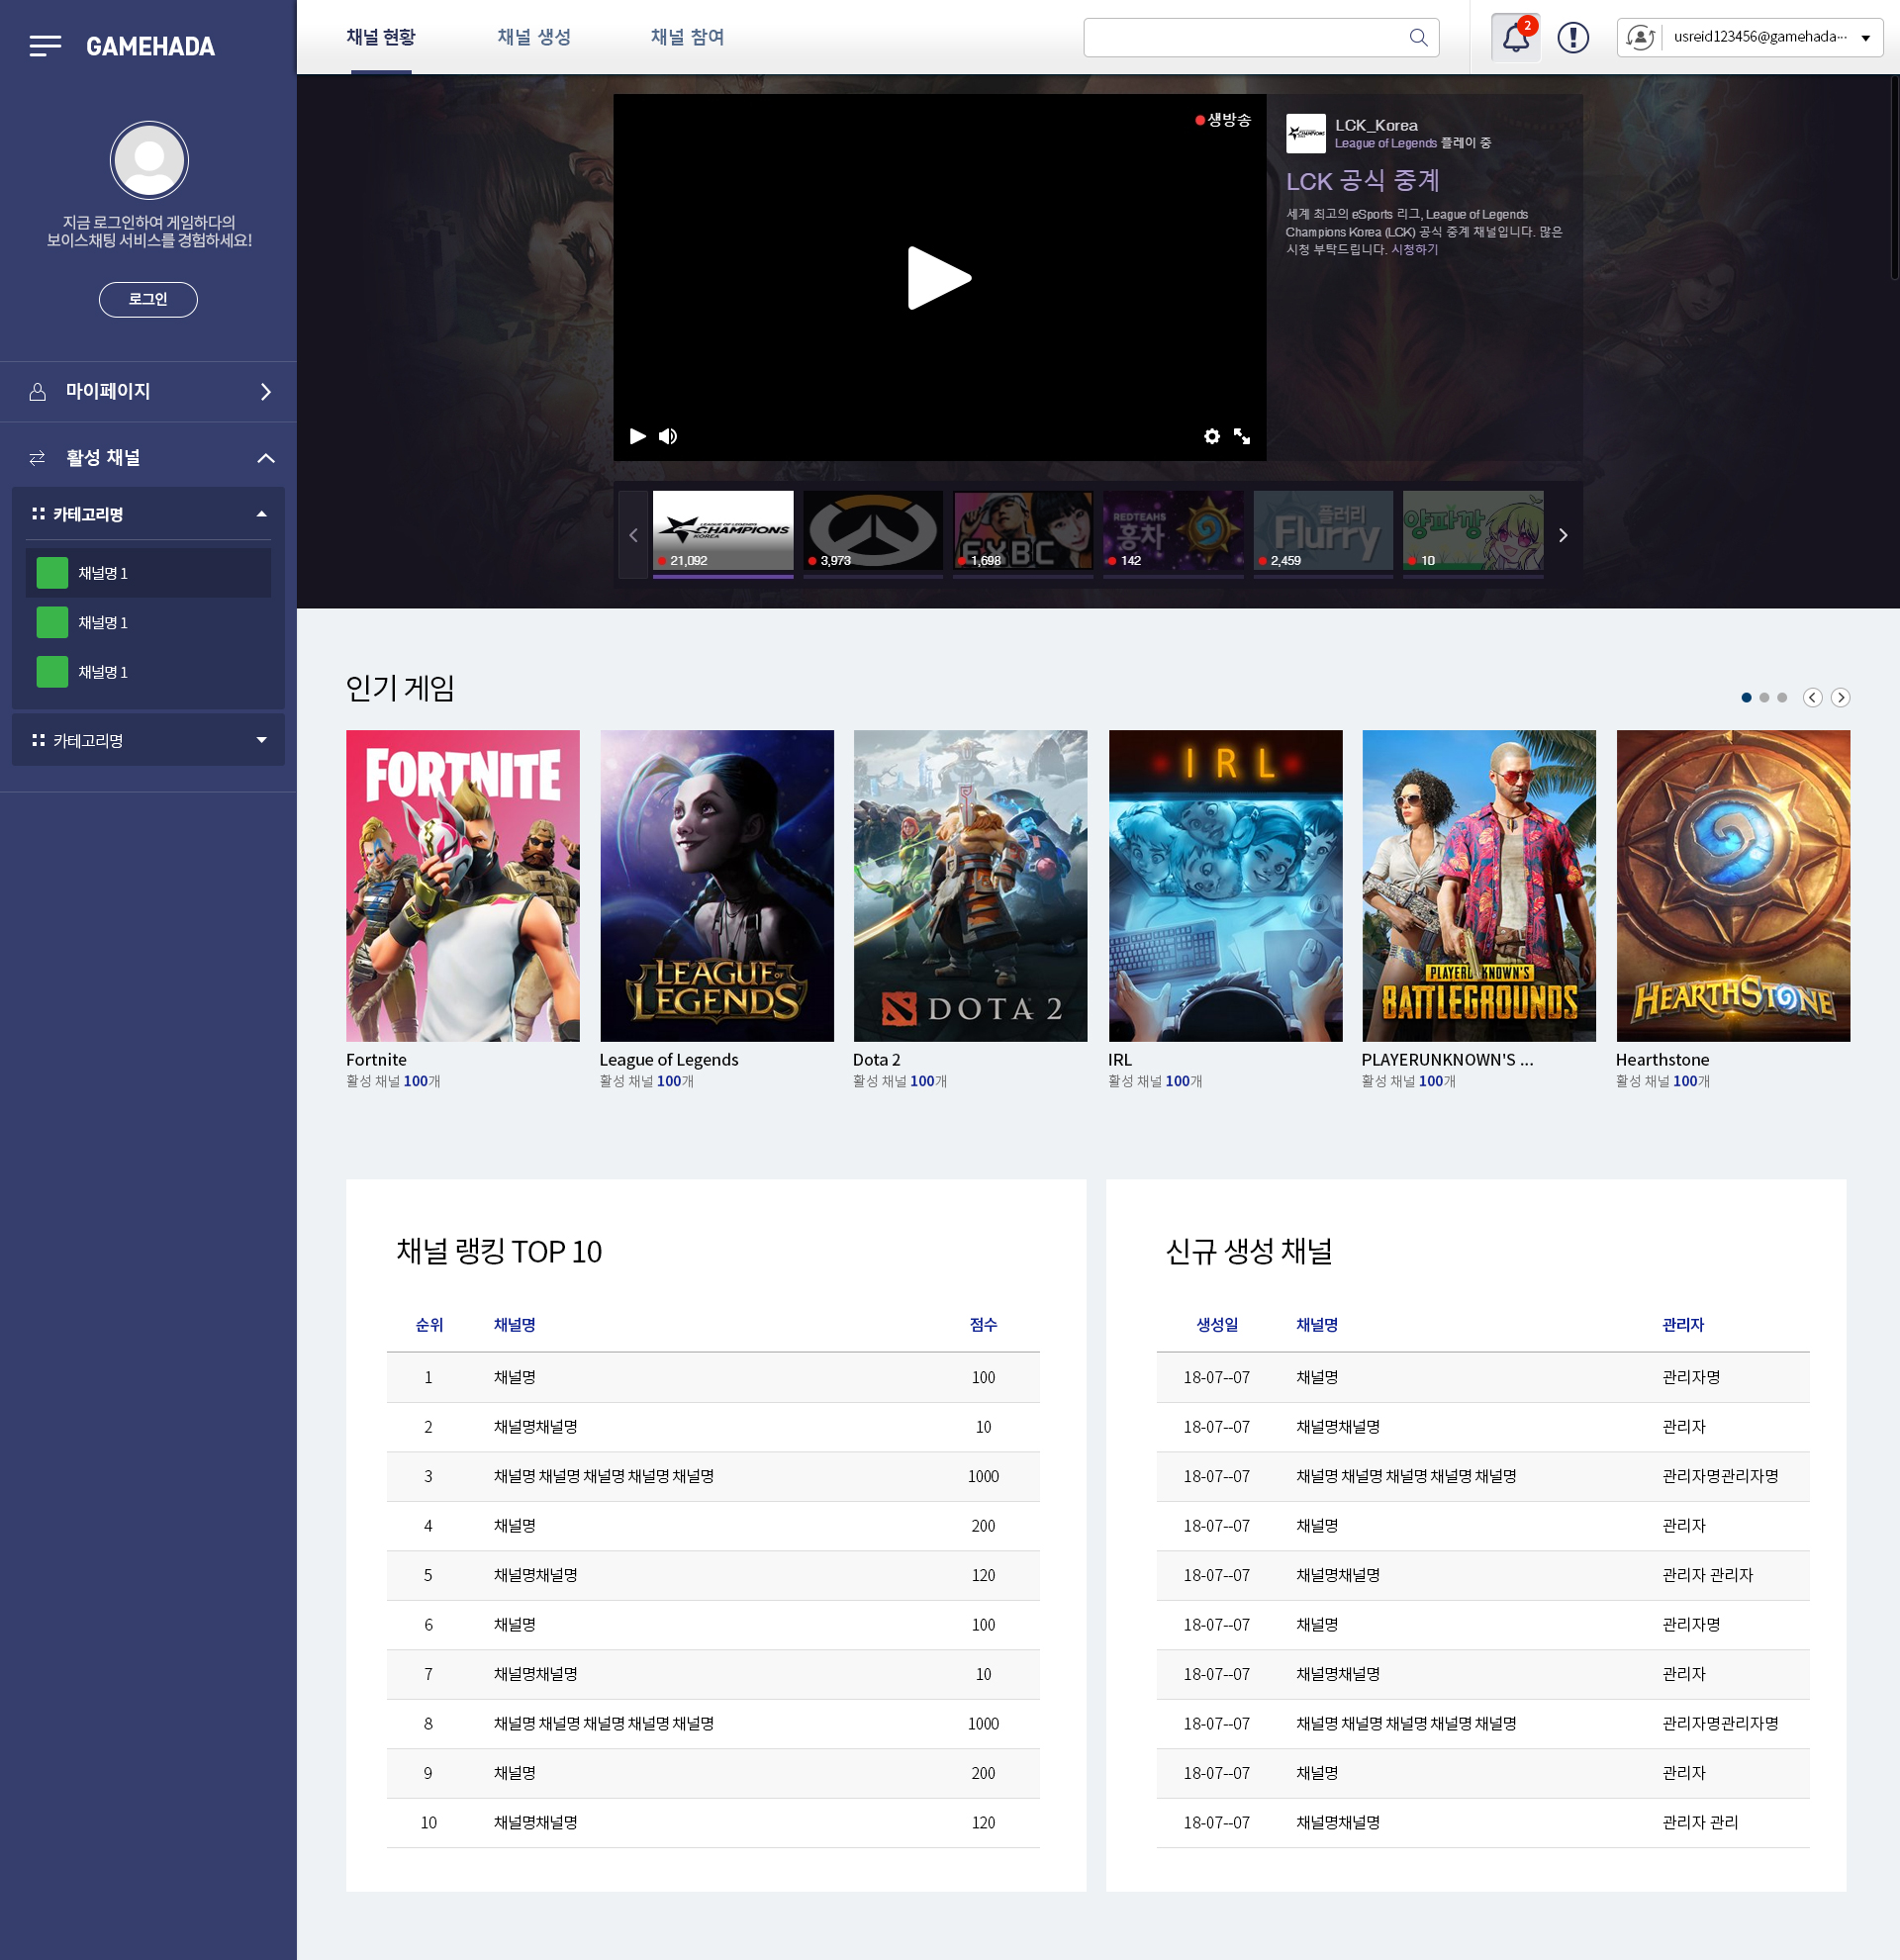The height and width of the screenshot is (1960, 1900).
Task: Switch to the 채널 현황 tab
Action: coord(381,37)
